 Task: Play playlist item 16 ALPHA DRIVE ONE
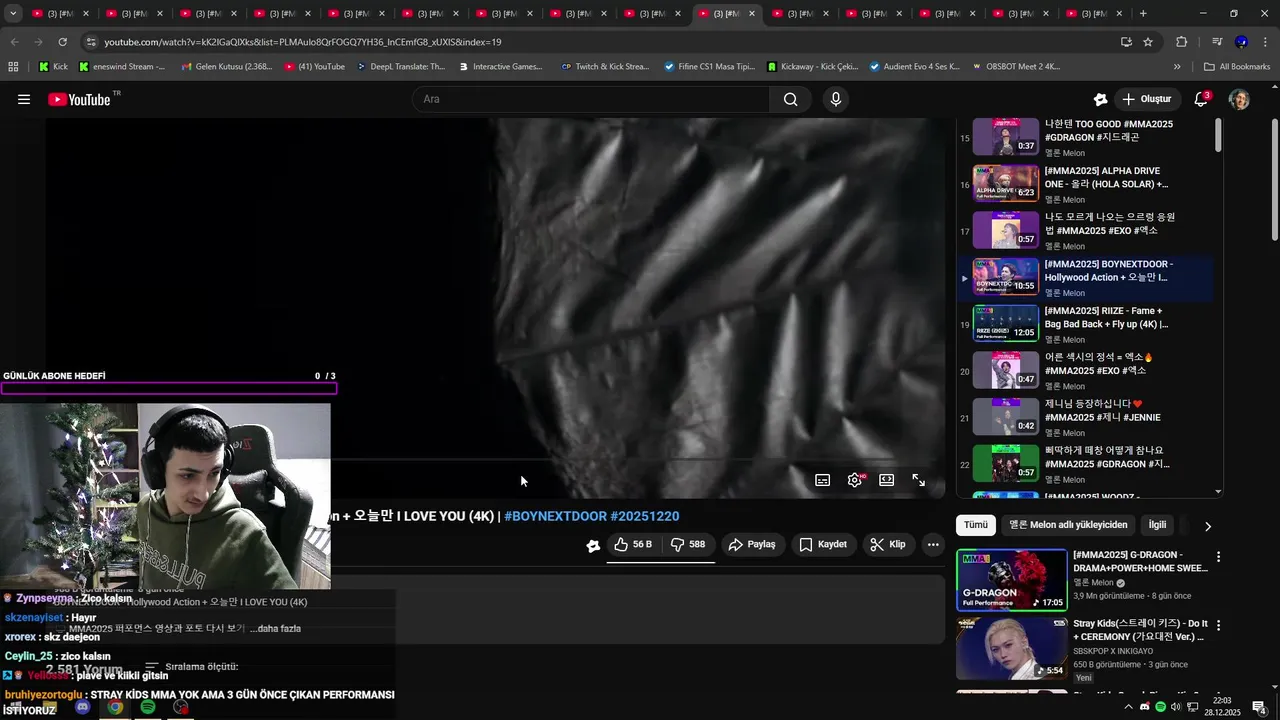coord(1085,184)
